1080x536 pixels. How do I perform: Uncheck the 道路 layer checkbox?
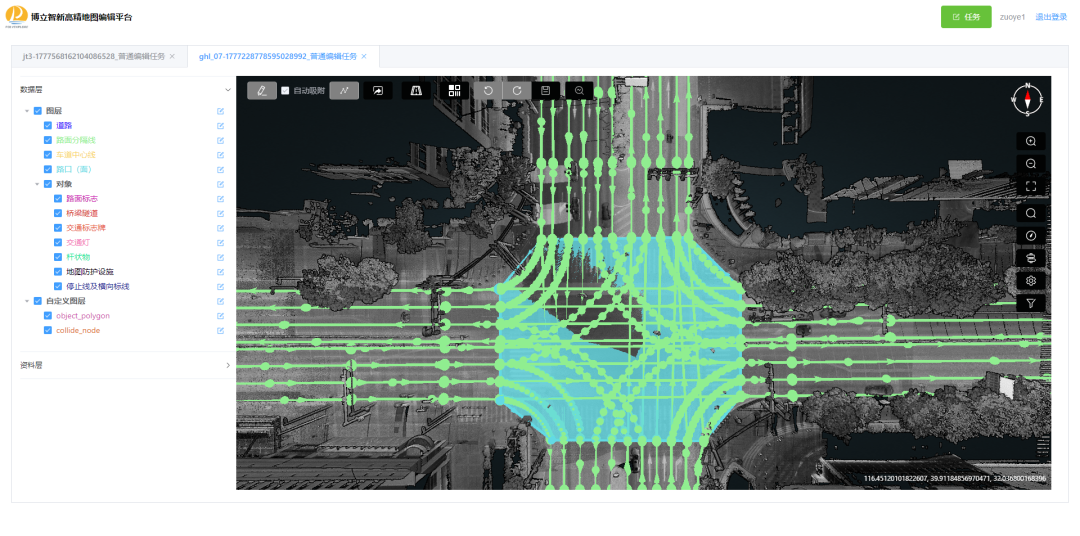[48, 125]
